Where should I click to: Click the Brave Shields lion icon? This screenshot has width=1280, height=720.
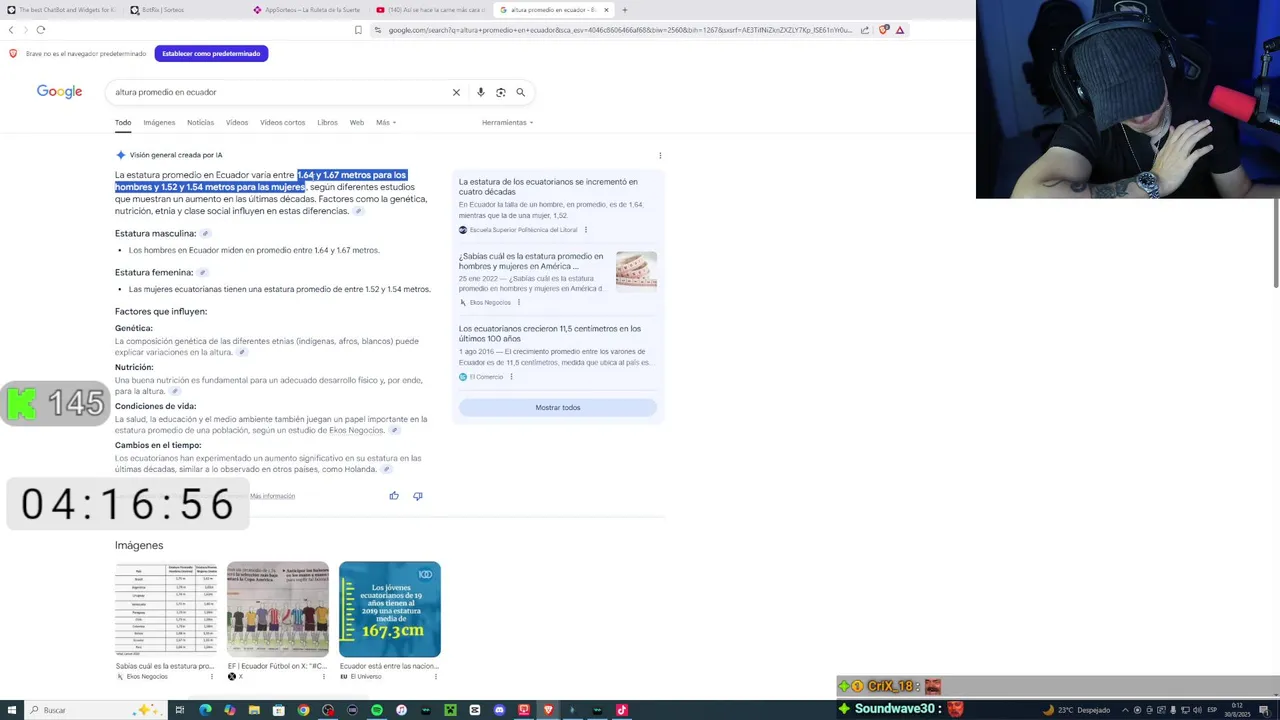[883, 30]
